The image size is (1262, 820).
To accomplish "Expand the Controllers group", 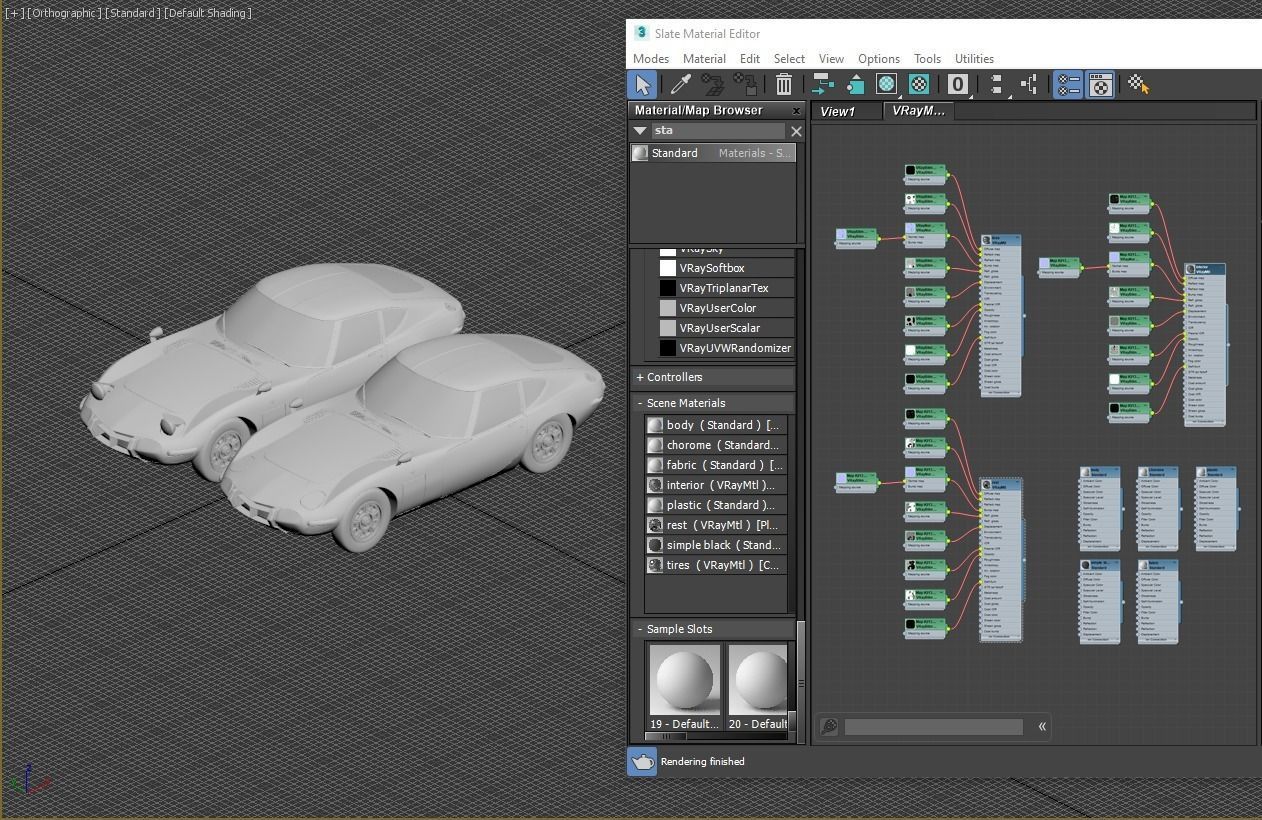I will (713, 377).
